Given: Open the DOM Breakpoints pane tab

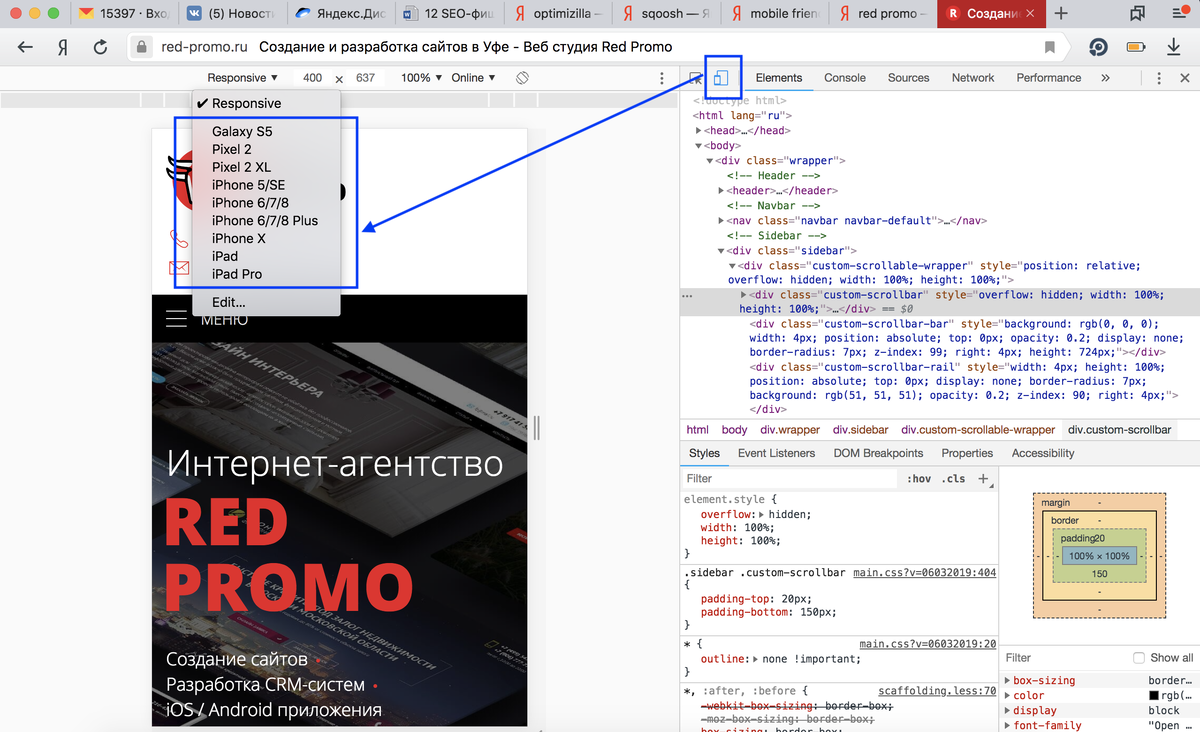Looking at the screenshot, I should click(x=879, y=453).
